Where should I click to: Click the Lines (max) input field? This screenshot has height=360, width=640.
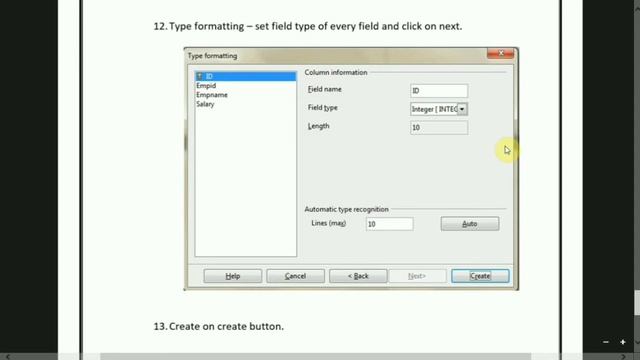coord(389,224)
